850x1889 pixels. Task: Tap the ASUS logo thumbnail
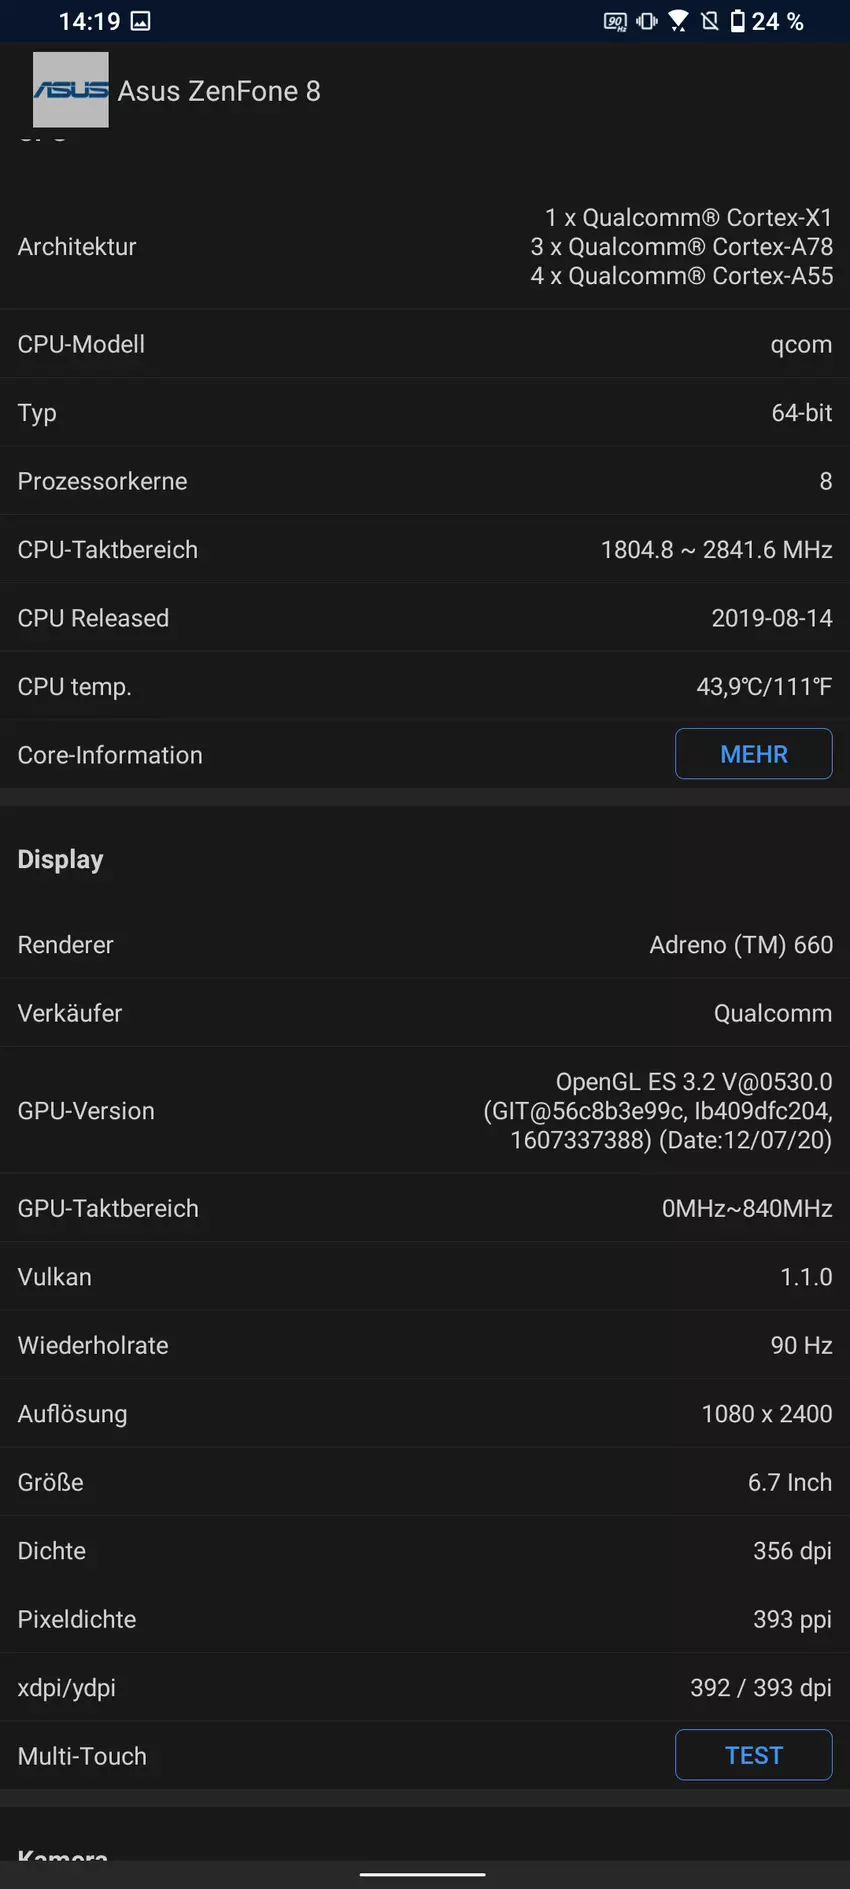coord(71,90)
